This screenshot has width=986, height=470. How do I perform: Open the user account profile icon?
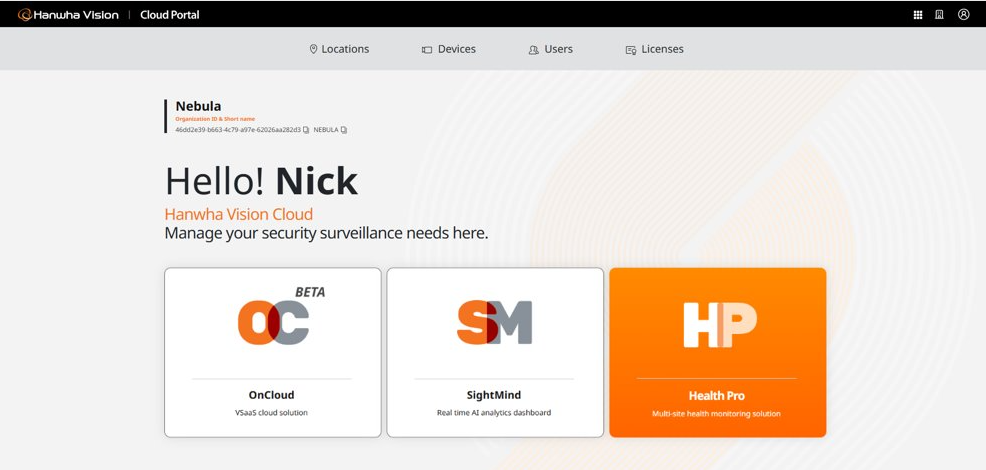[x=963, y=14]
